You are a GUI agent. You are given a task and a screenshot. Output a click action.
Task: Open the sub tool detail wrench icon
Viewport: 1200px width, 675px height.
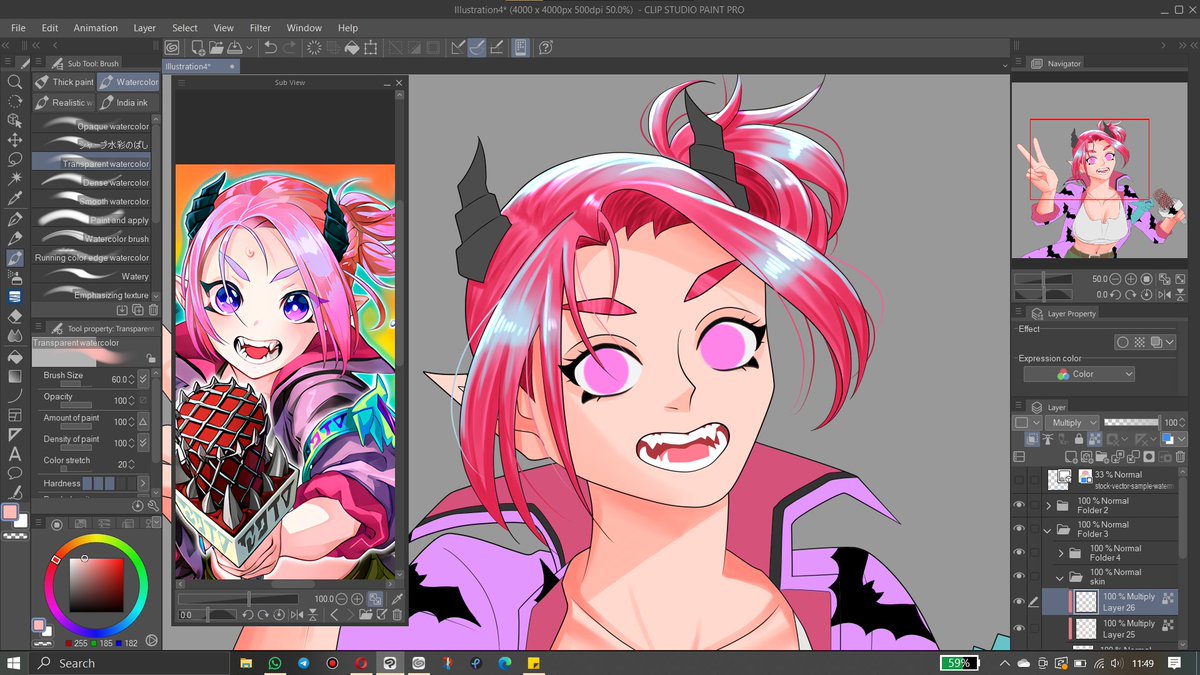point(153,506)
